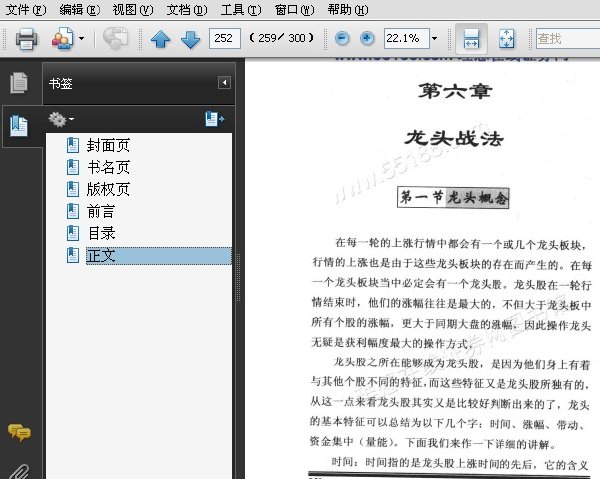Screen dimensions: 600x479
Task: Click the collaborate/share icon
Action: [62, 39]
